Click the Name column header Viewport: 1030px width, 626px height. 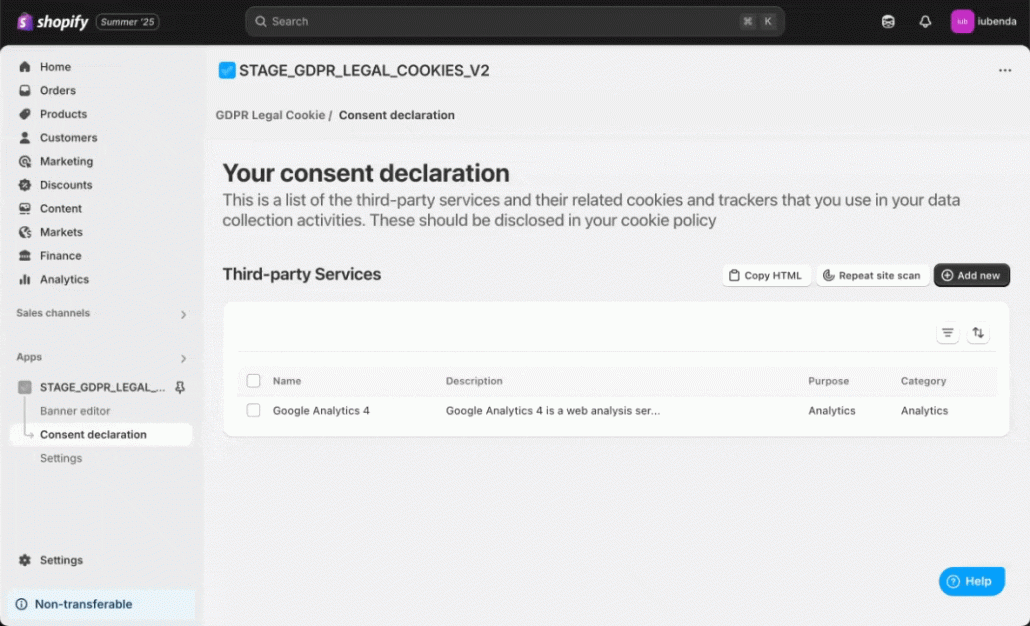click(287, 381)
